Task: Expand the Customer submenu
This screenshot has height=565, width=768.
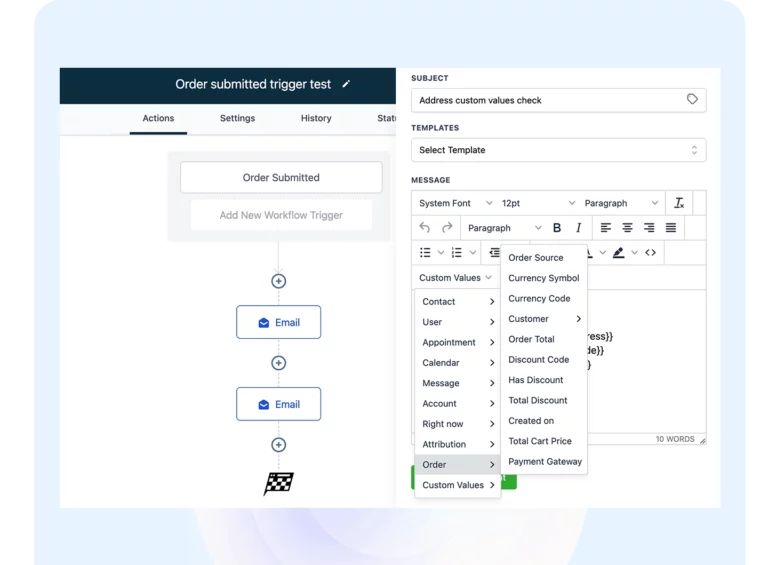Action: [x=544, y=319]
